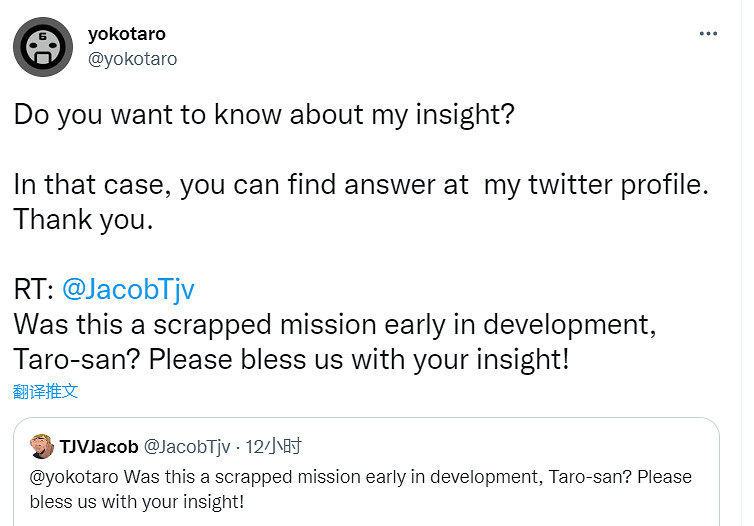Open the 12小时 timestamp of quoted tweet
754x526 pixels.
pos(274,446)
